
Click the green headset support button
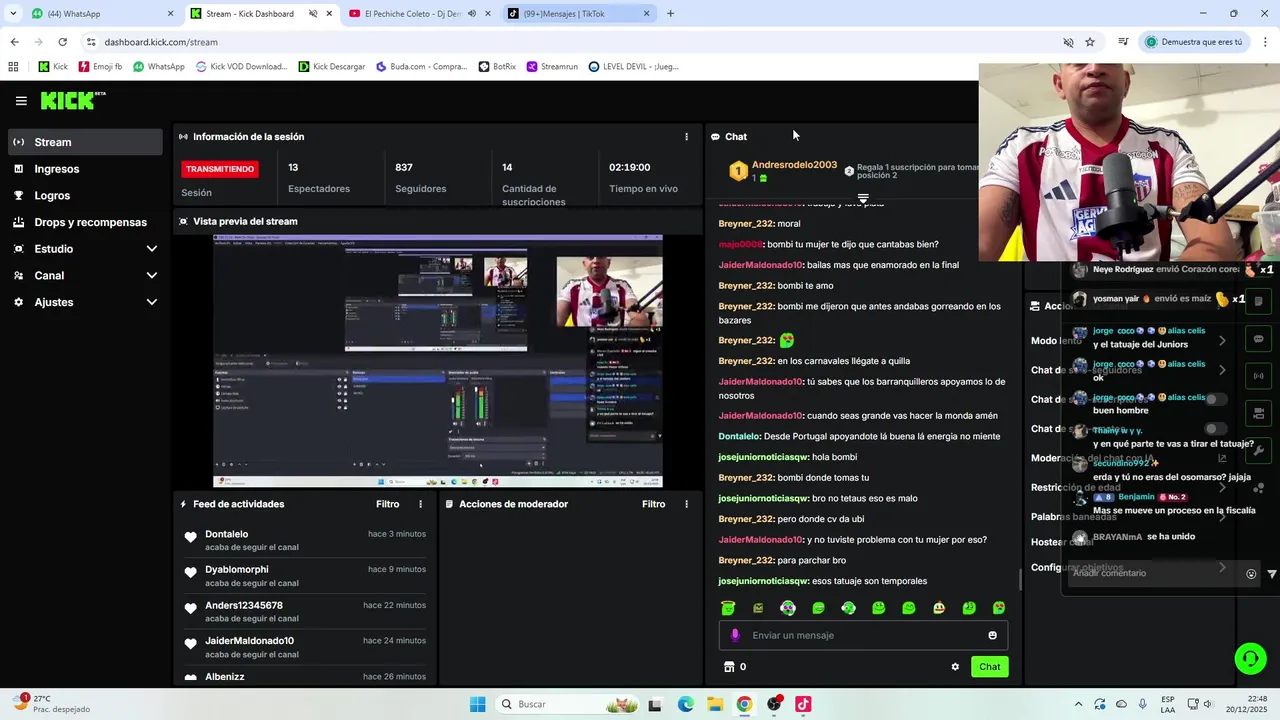point(1250,658)
